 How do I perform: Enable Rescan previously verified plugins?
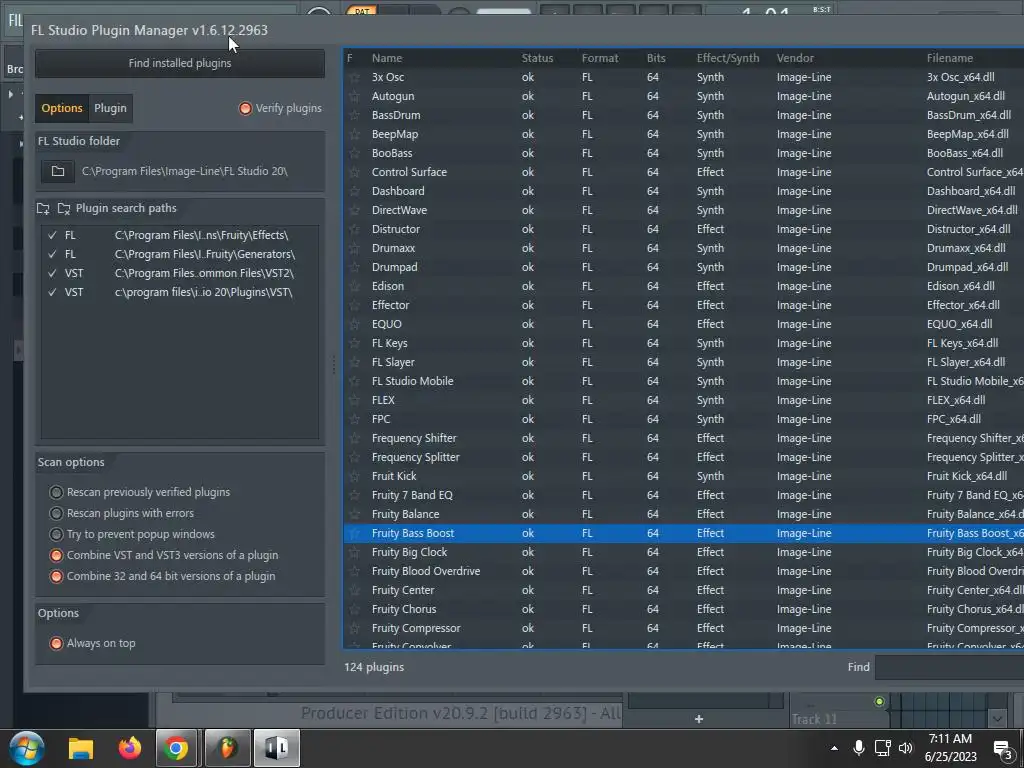pyautogui.click(x=140, y=492)
